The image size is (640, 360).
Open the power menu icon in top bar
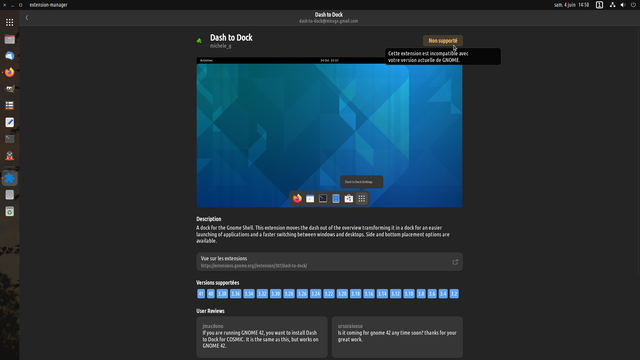tap(633, 5)
